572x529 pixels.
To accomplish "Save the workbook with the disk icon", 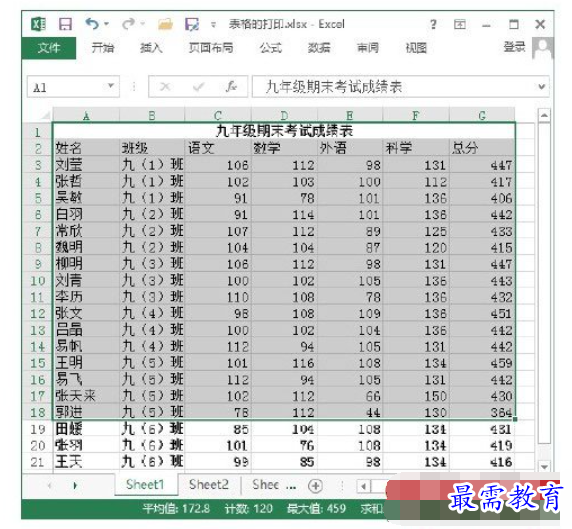I will point(65,24).
